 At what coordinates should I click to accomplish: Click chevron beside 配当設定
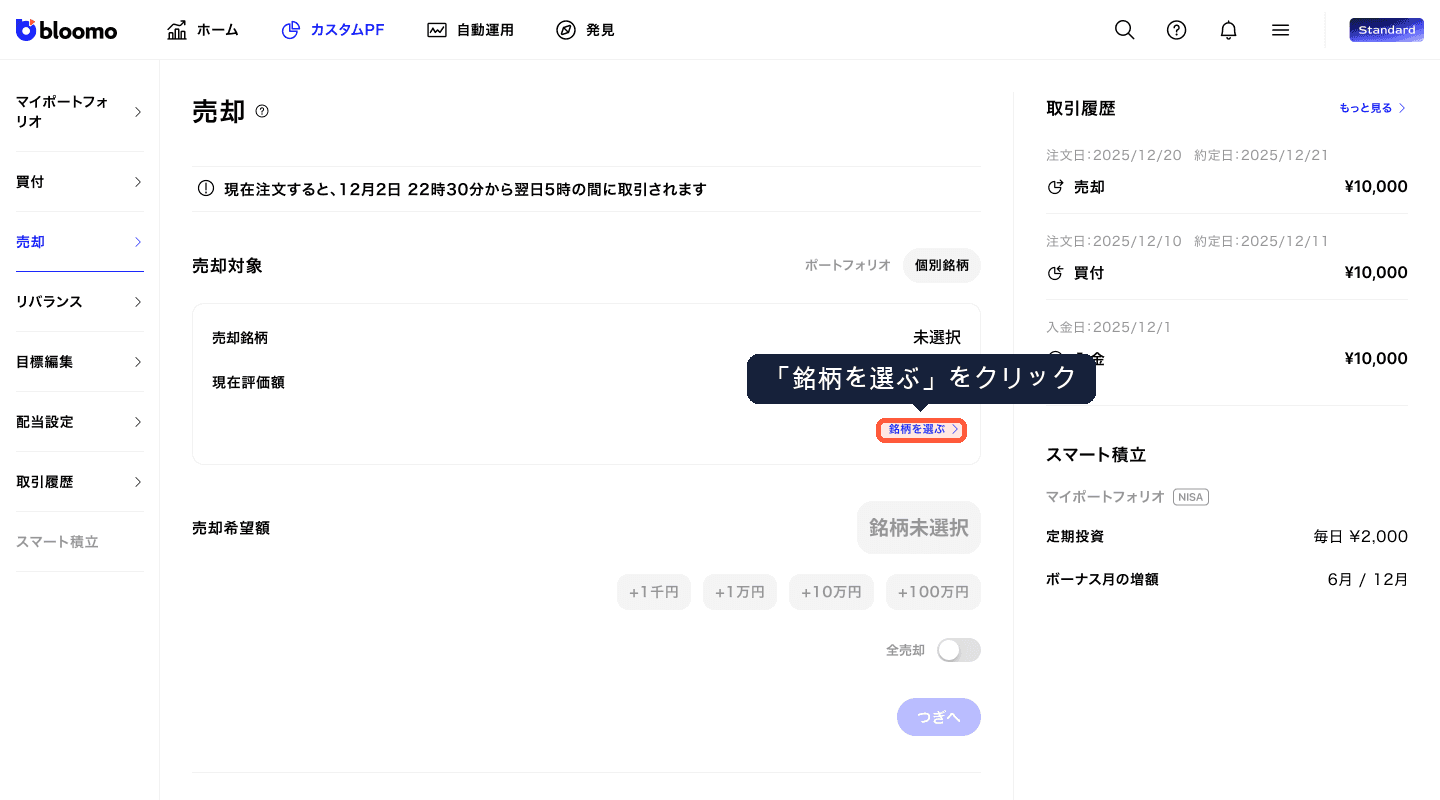[x=138, y=422]
